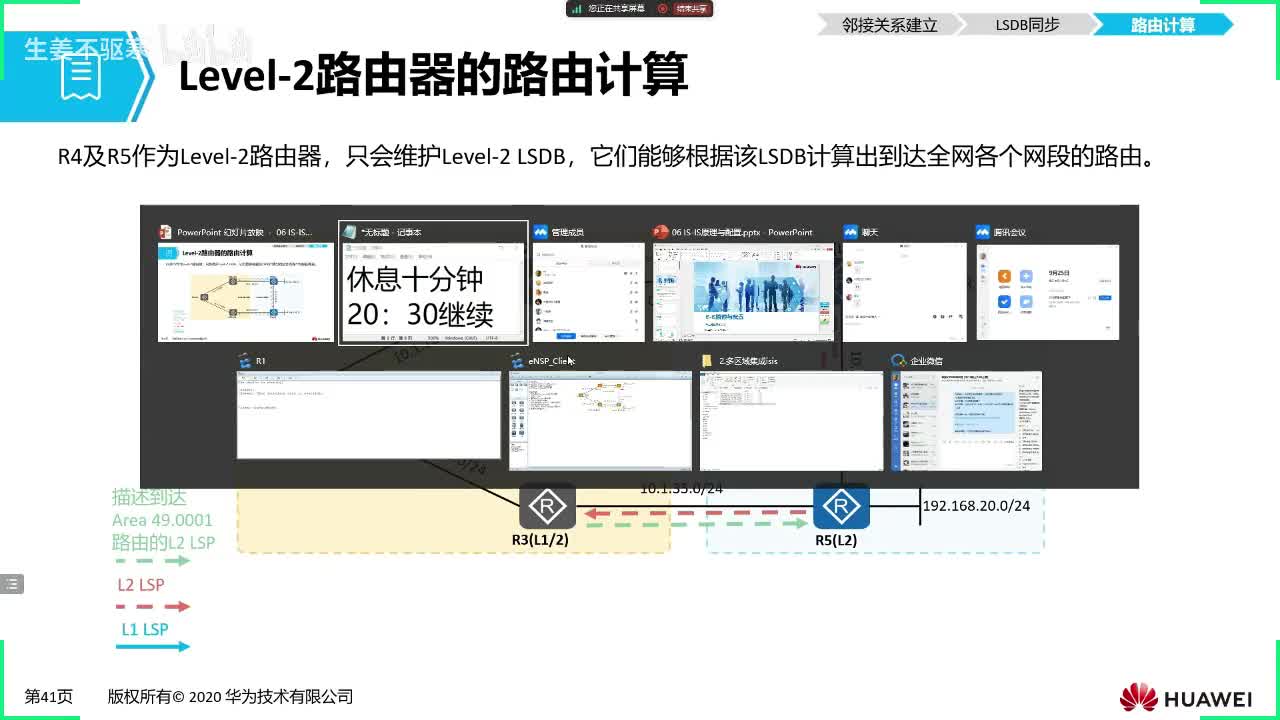The image size is (1280, 720).
Task: Open the 管理成员 window thumbnail
Action: pos(587,291)
